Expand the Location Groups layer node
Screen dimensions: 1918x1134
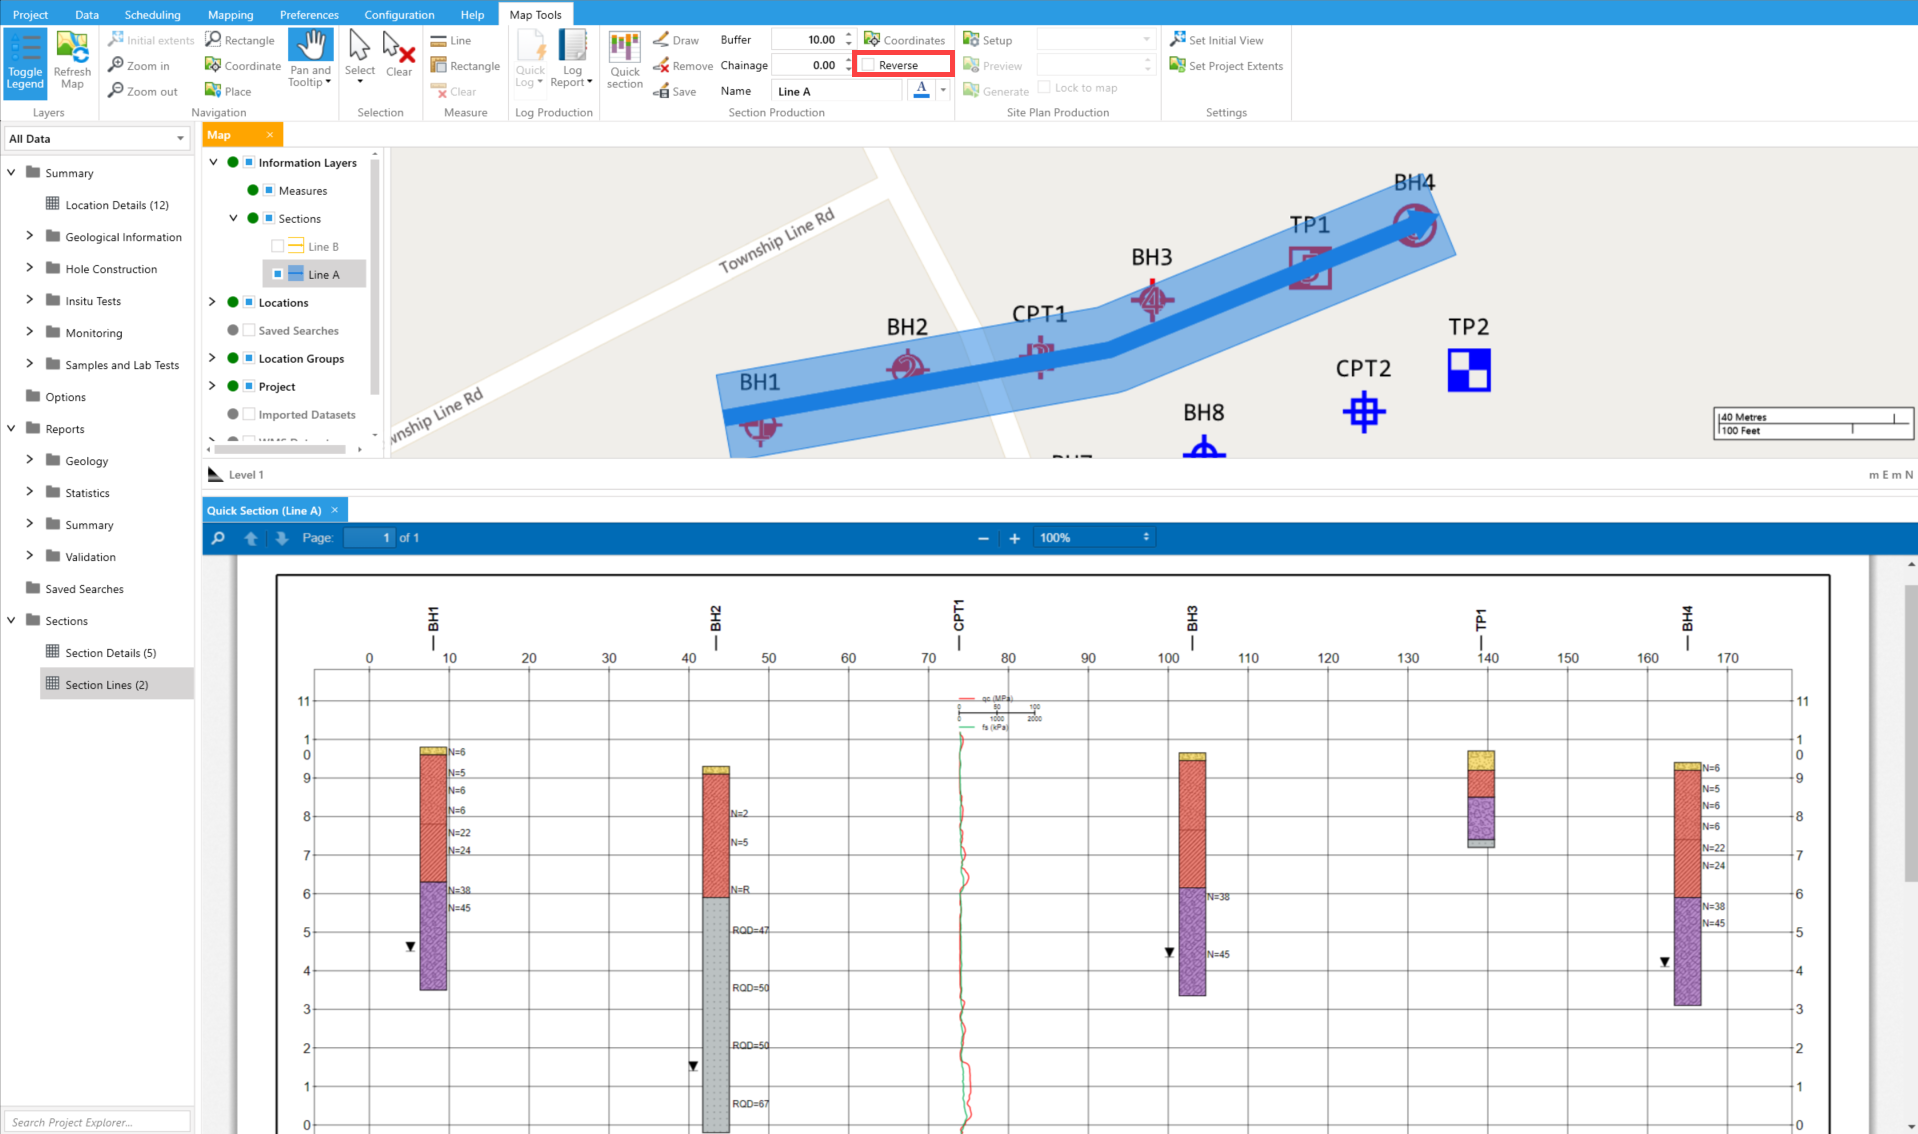pyautogui.click(x=212, y=358)
